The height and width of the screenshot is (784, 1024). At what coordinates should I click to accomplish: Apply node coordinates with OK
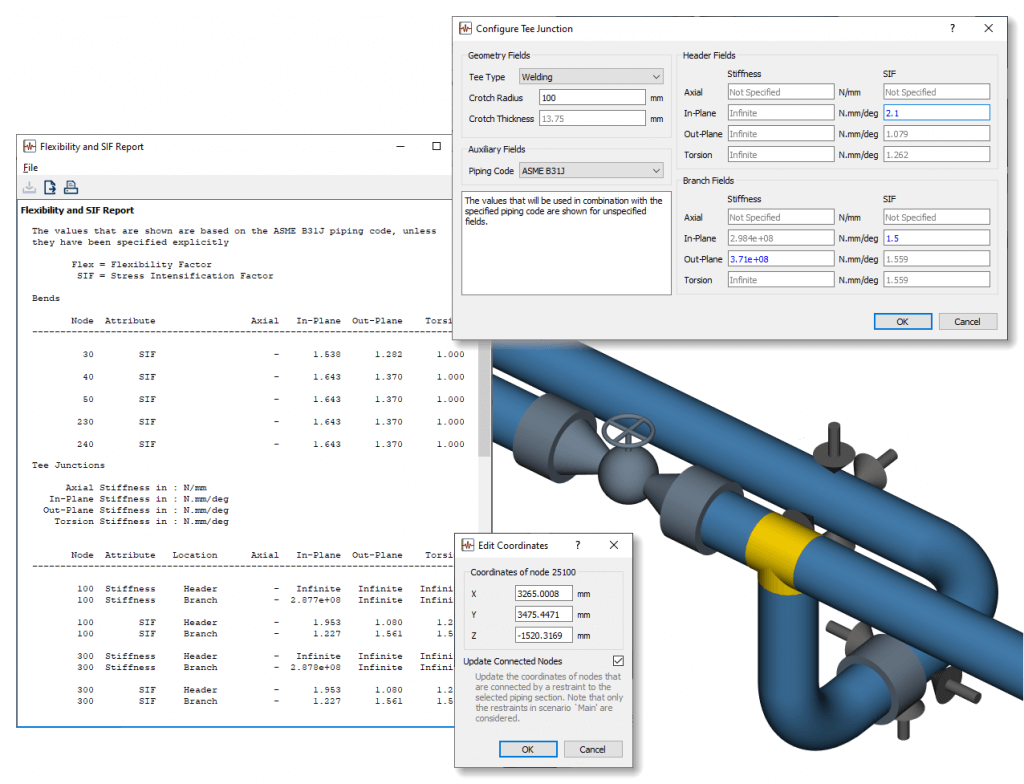[x=528, y=749]
